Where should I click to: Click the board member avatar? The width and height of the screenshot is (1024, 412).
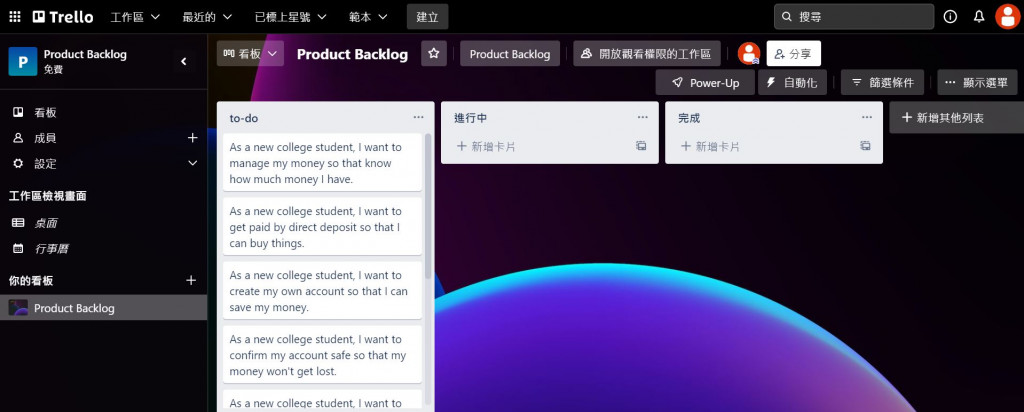[748, 54]
